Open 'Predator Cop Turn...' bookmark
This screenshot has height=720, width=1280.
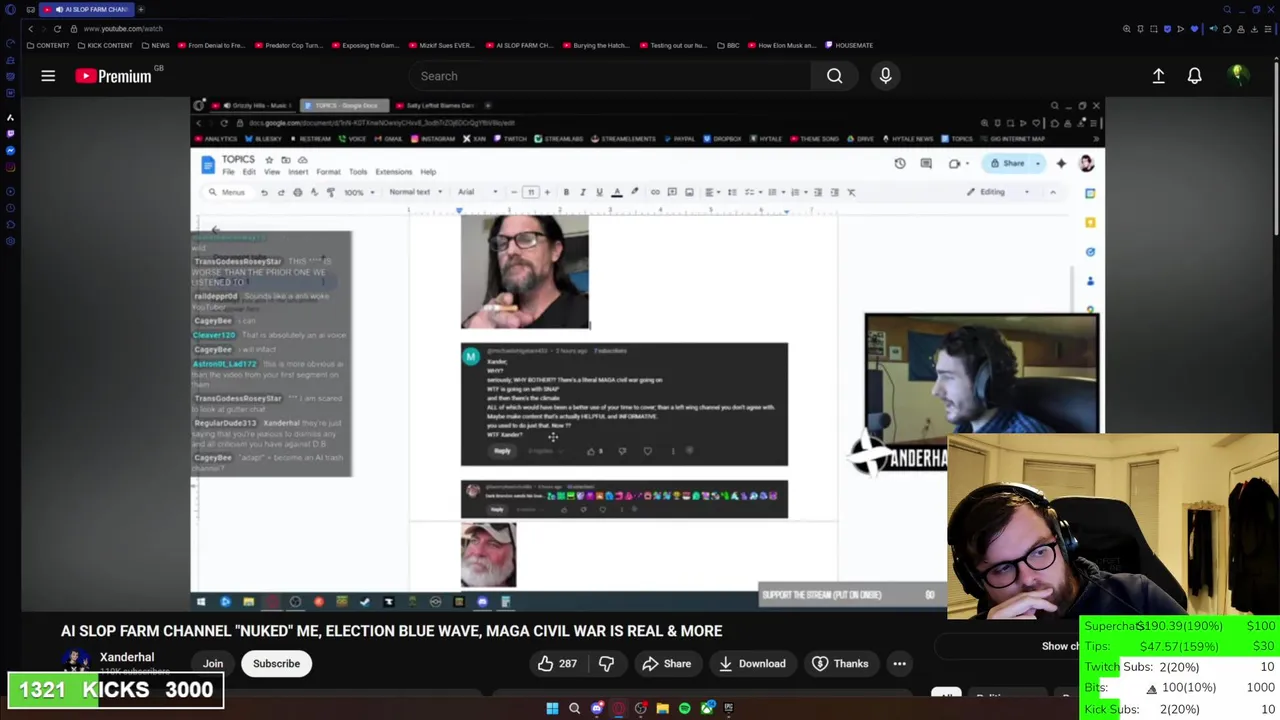point(289,45)
